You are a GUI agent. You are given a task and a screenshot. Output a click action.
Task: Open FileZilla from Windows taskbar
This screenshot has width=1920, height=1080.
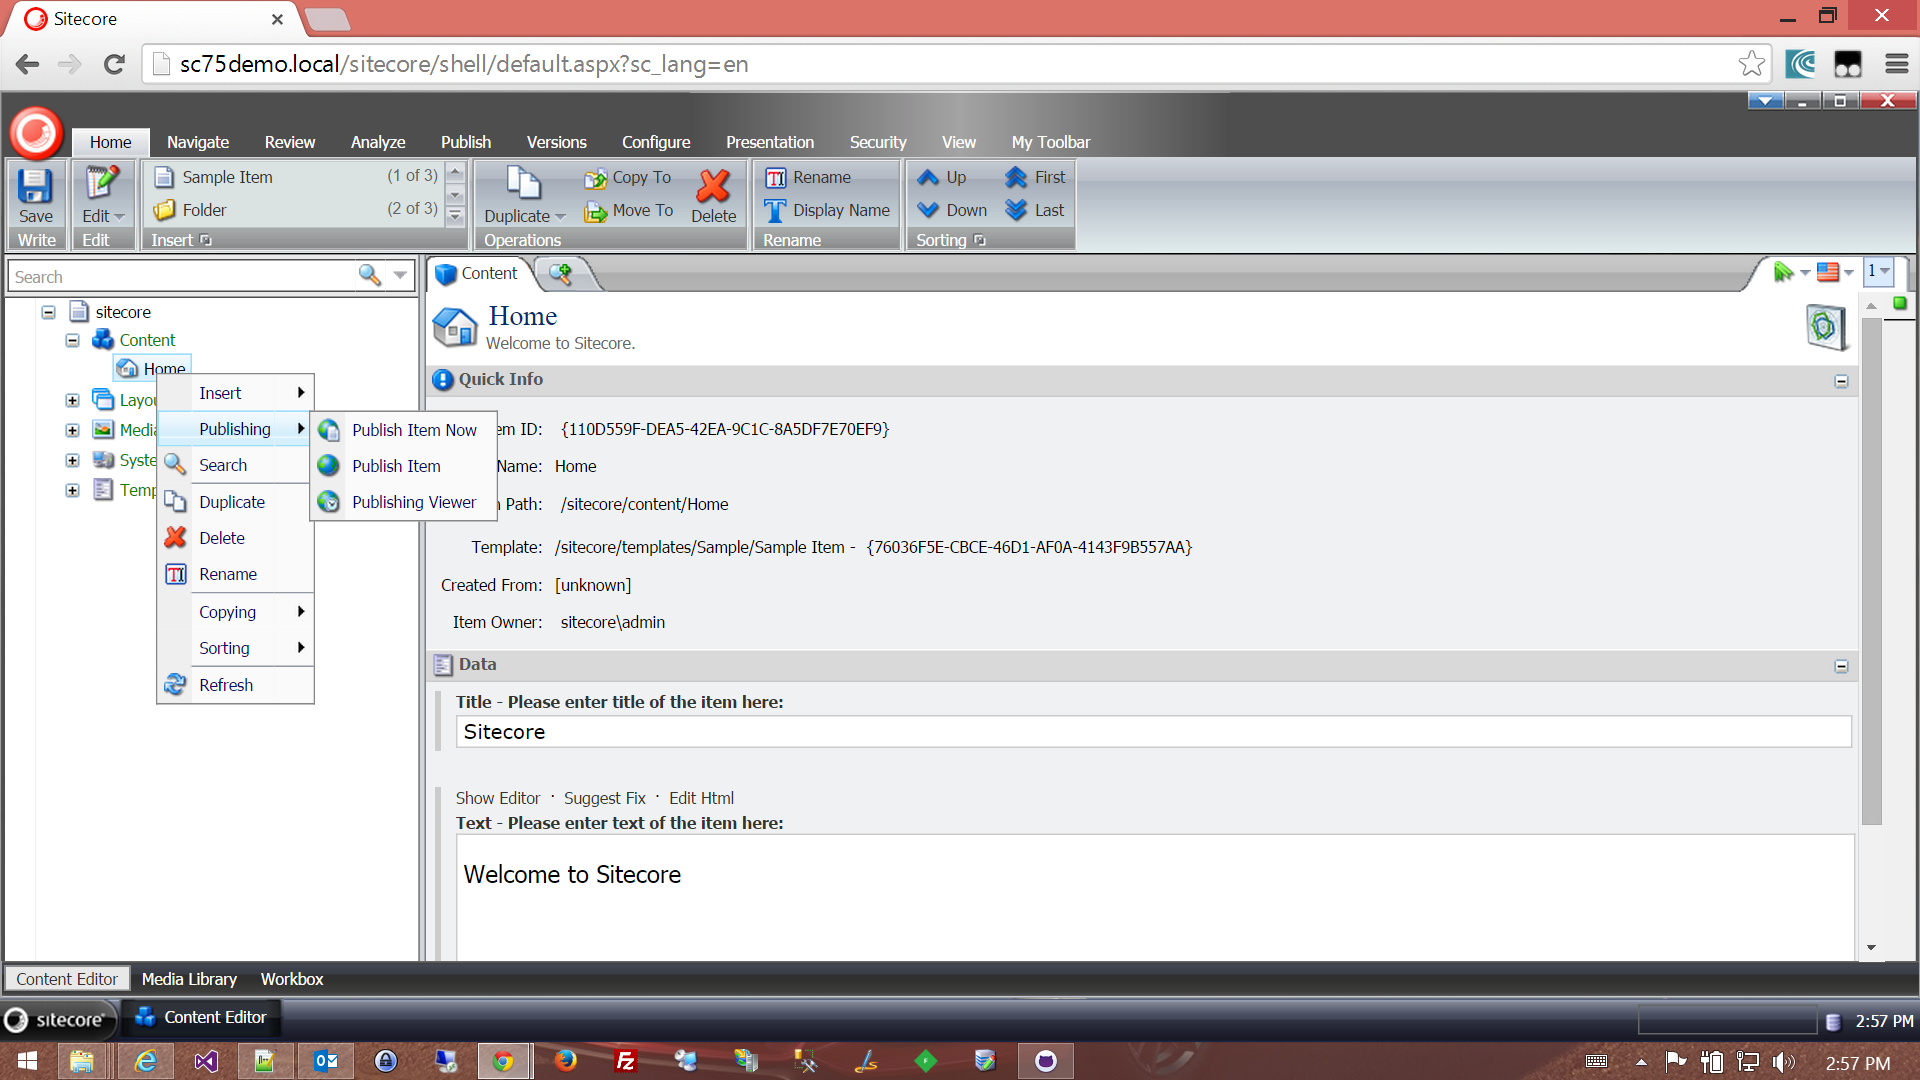click(625, 1061)
